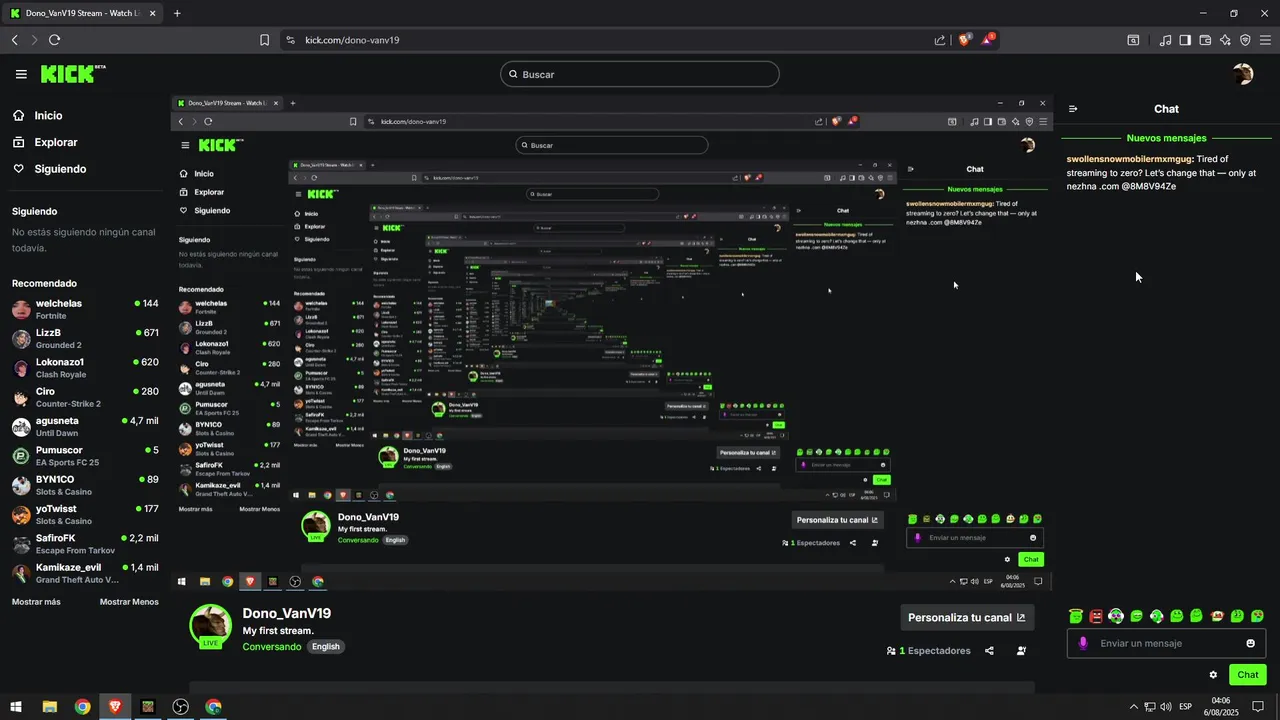Open Pumuscor EA Sports FC 25 channel
The height and width of the screenshot is (720, 1280).
coord(85,456)
